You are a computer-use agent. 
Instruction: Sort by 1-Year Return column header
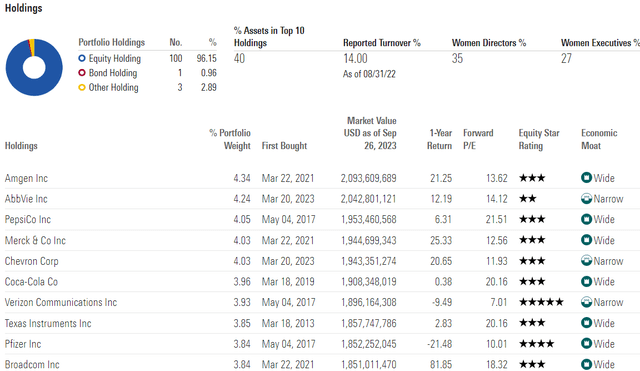(x=440, y=139)
